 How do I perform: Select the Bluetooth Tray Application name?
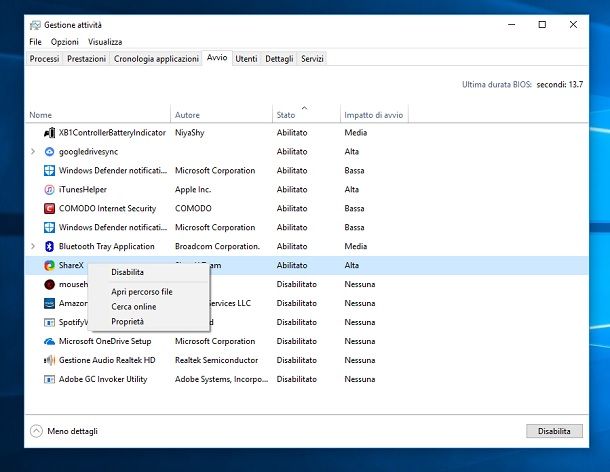[107, 246]
